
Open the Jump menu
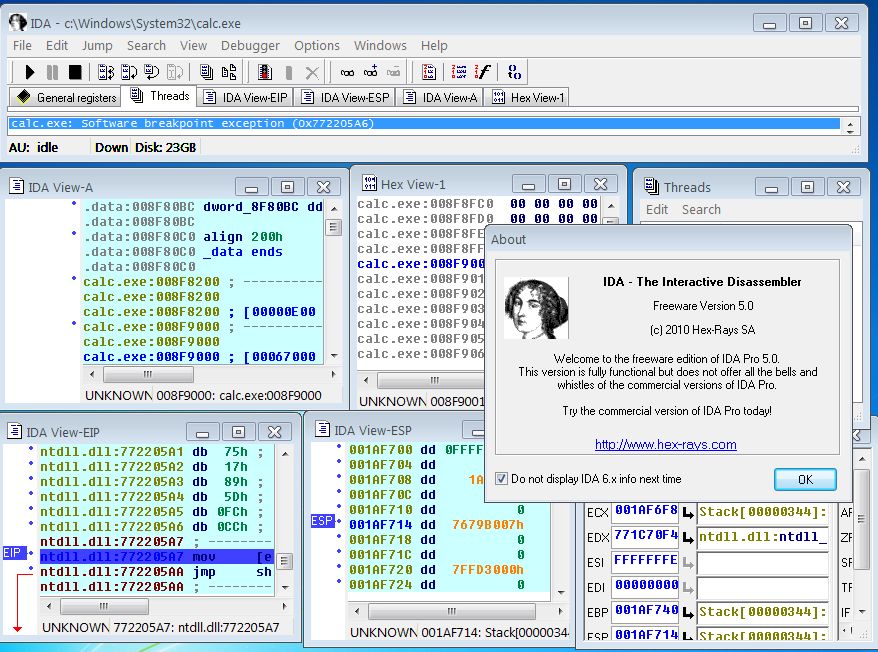coord(97,45)
